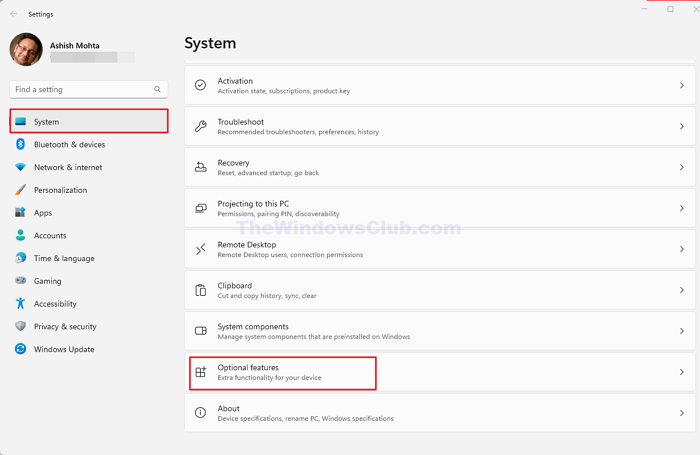Expand the About row chevron

[682, 412]
